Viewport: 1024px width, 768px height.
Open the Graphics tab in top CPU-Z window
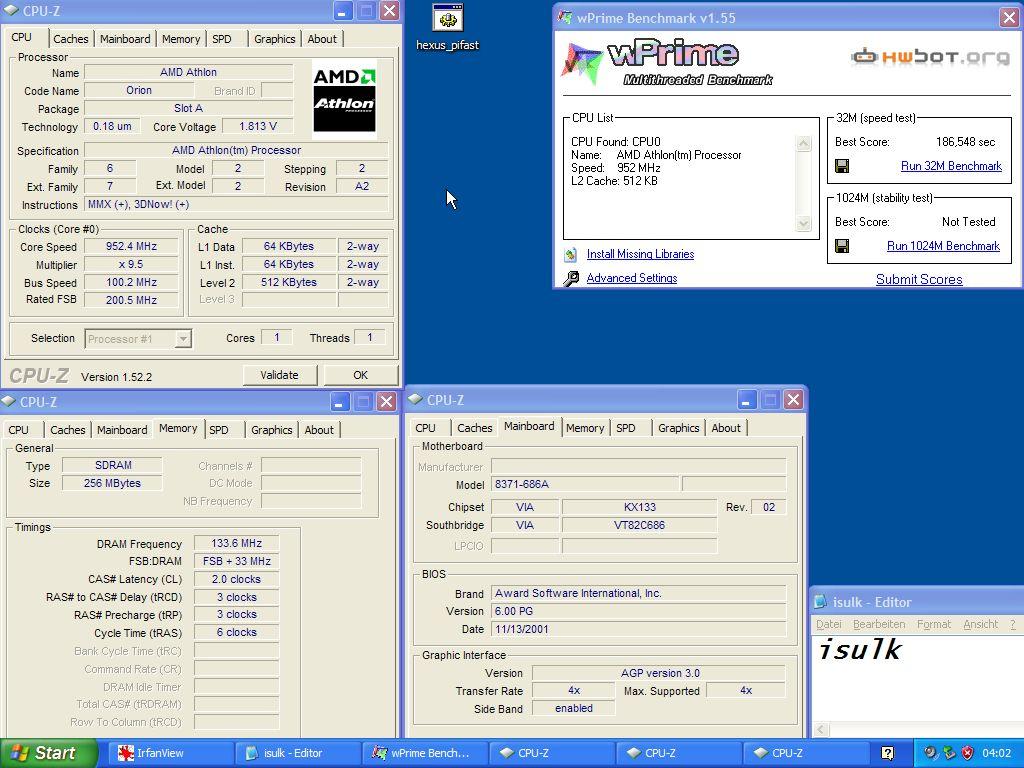point(274,39)
